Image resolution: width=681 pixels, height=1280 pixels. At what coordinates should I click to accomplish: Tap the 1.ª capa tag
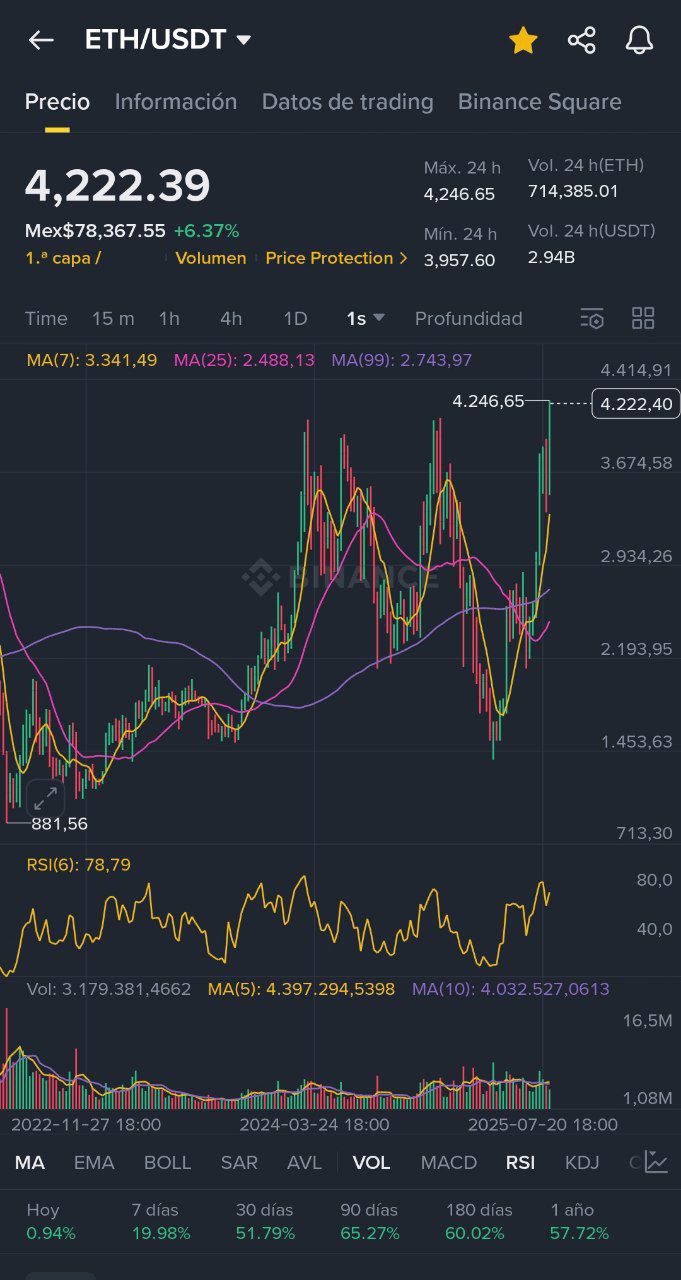pos(63,258)
